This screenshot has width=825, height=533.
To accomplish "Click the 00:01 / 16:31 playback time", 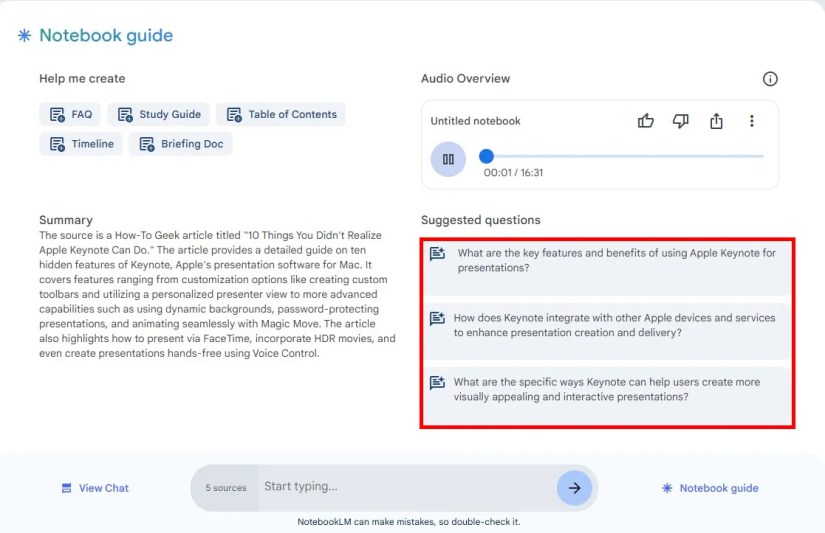I will [x=513, y=173].
